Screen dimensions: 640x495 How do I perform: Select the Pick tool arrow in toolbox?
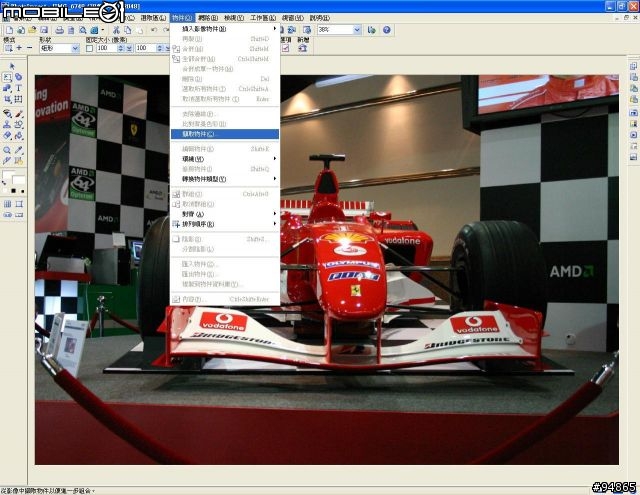12,66
